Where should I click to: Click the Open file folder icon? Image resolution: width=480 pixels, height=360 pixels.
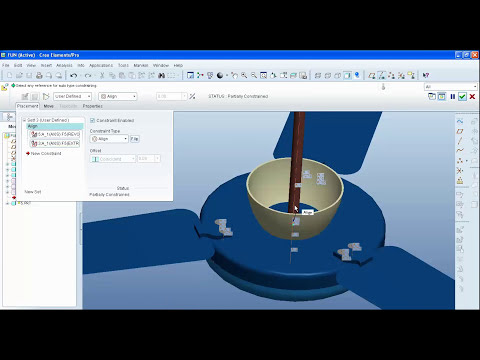pyautogui.click(x=19, y=76)
